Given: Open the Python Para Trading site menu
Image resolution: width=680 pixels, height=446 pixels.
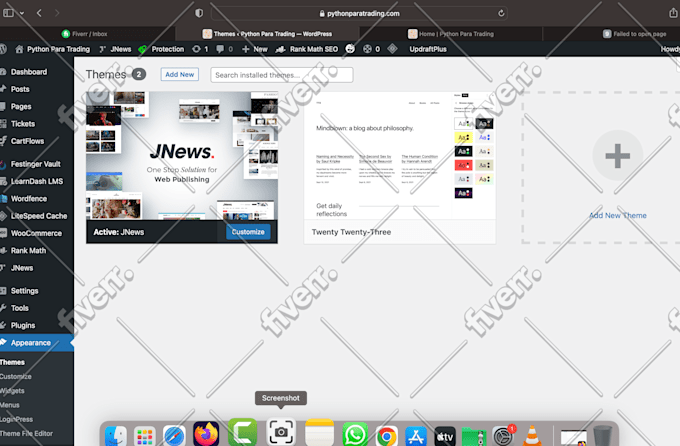Looking at the screenshot, I should pyautogui.click(x=52, y=49).
